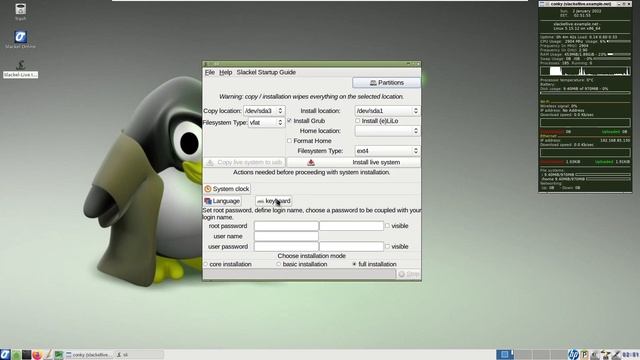Launch terminal from the taskbar
The image size is (640, 360).
(27, 355)
